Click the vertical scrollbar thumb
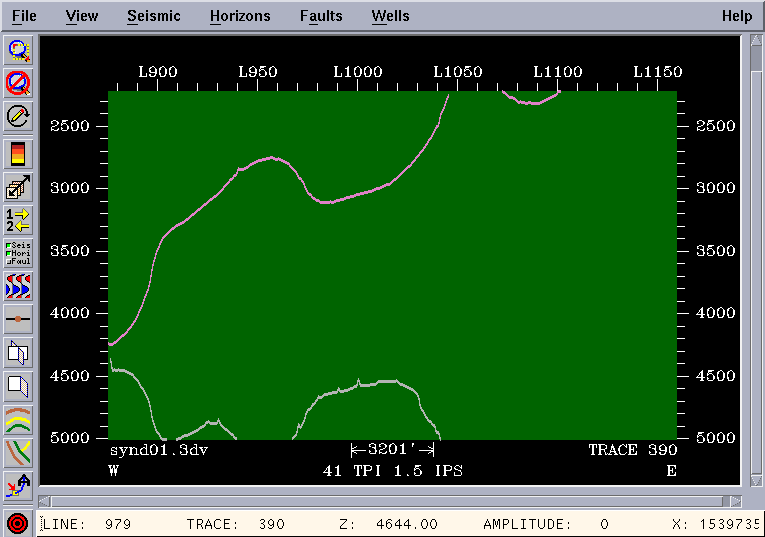Viewport: 765px width, 537px height. pyautogui.click(x=756, y=272)
